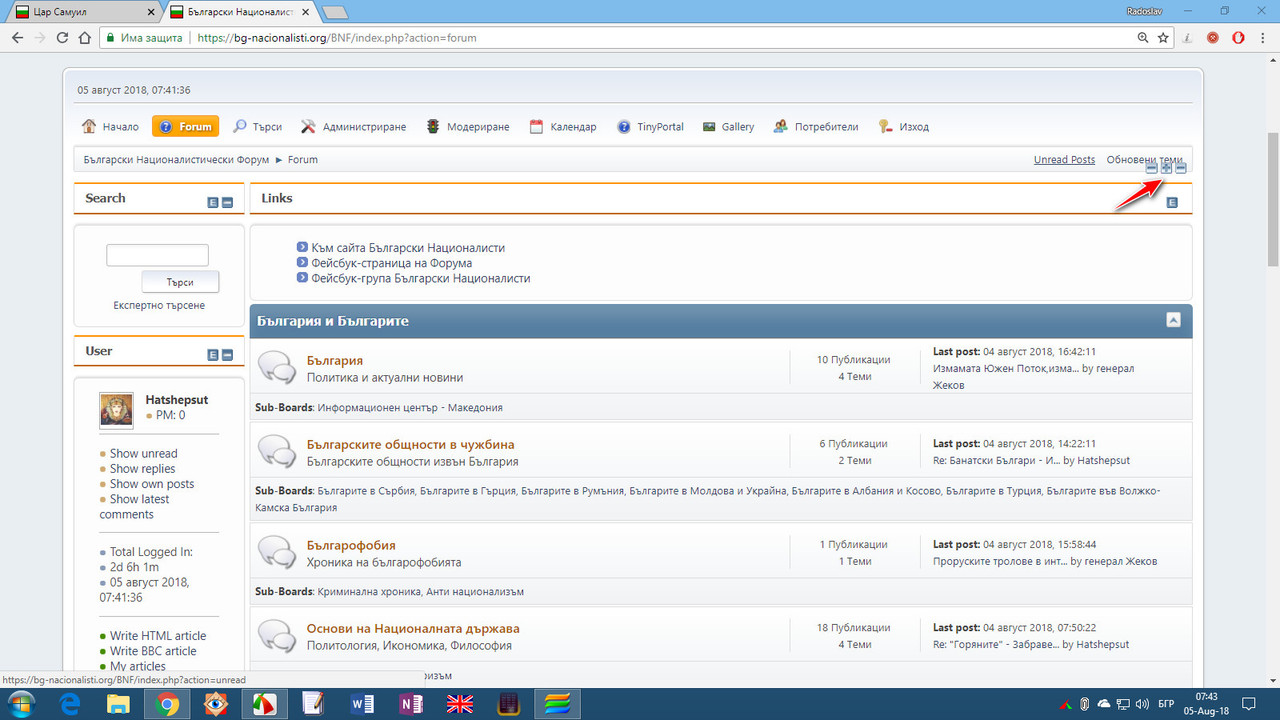Image resolution: width=1280 pixels, height=720 pixels.
Task: Open the Българофобия board
Action: point(351,545)
